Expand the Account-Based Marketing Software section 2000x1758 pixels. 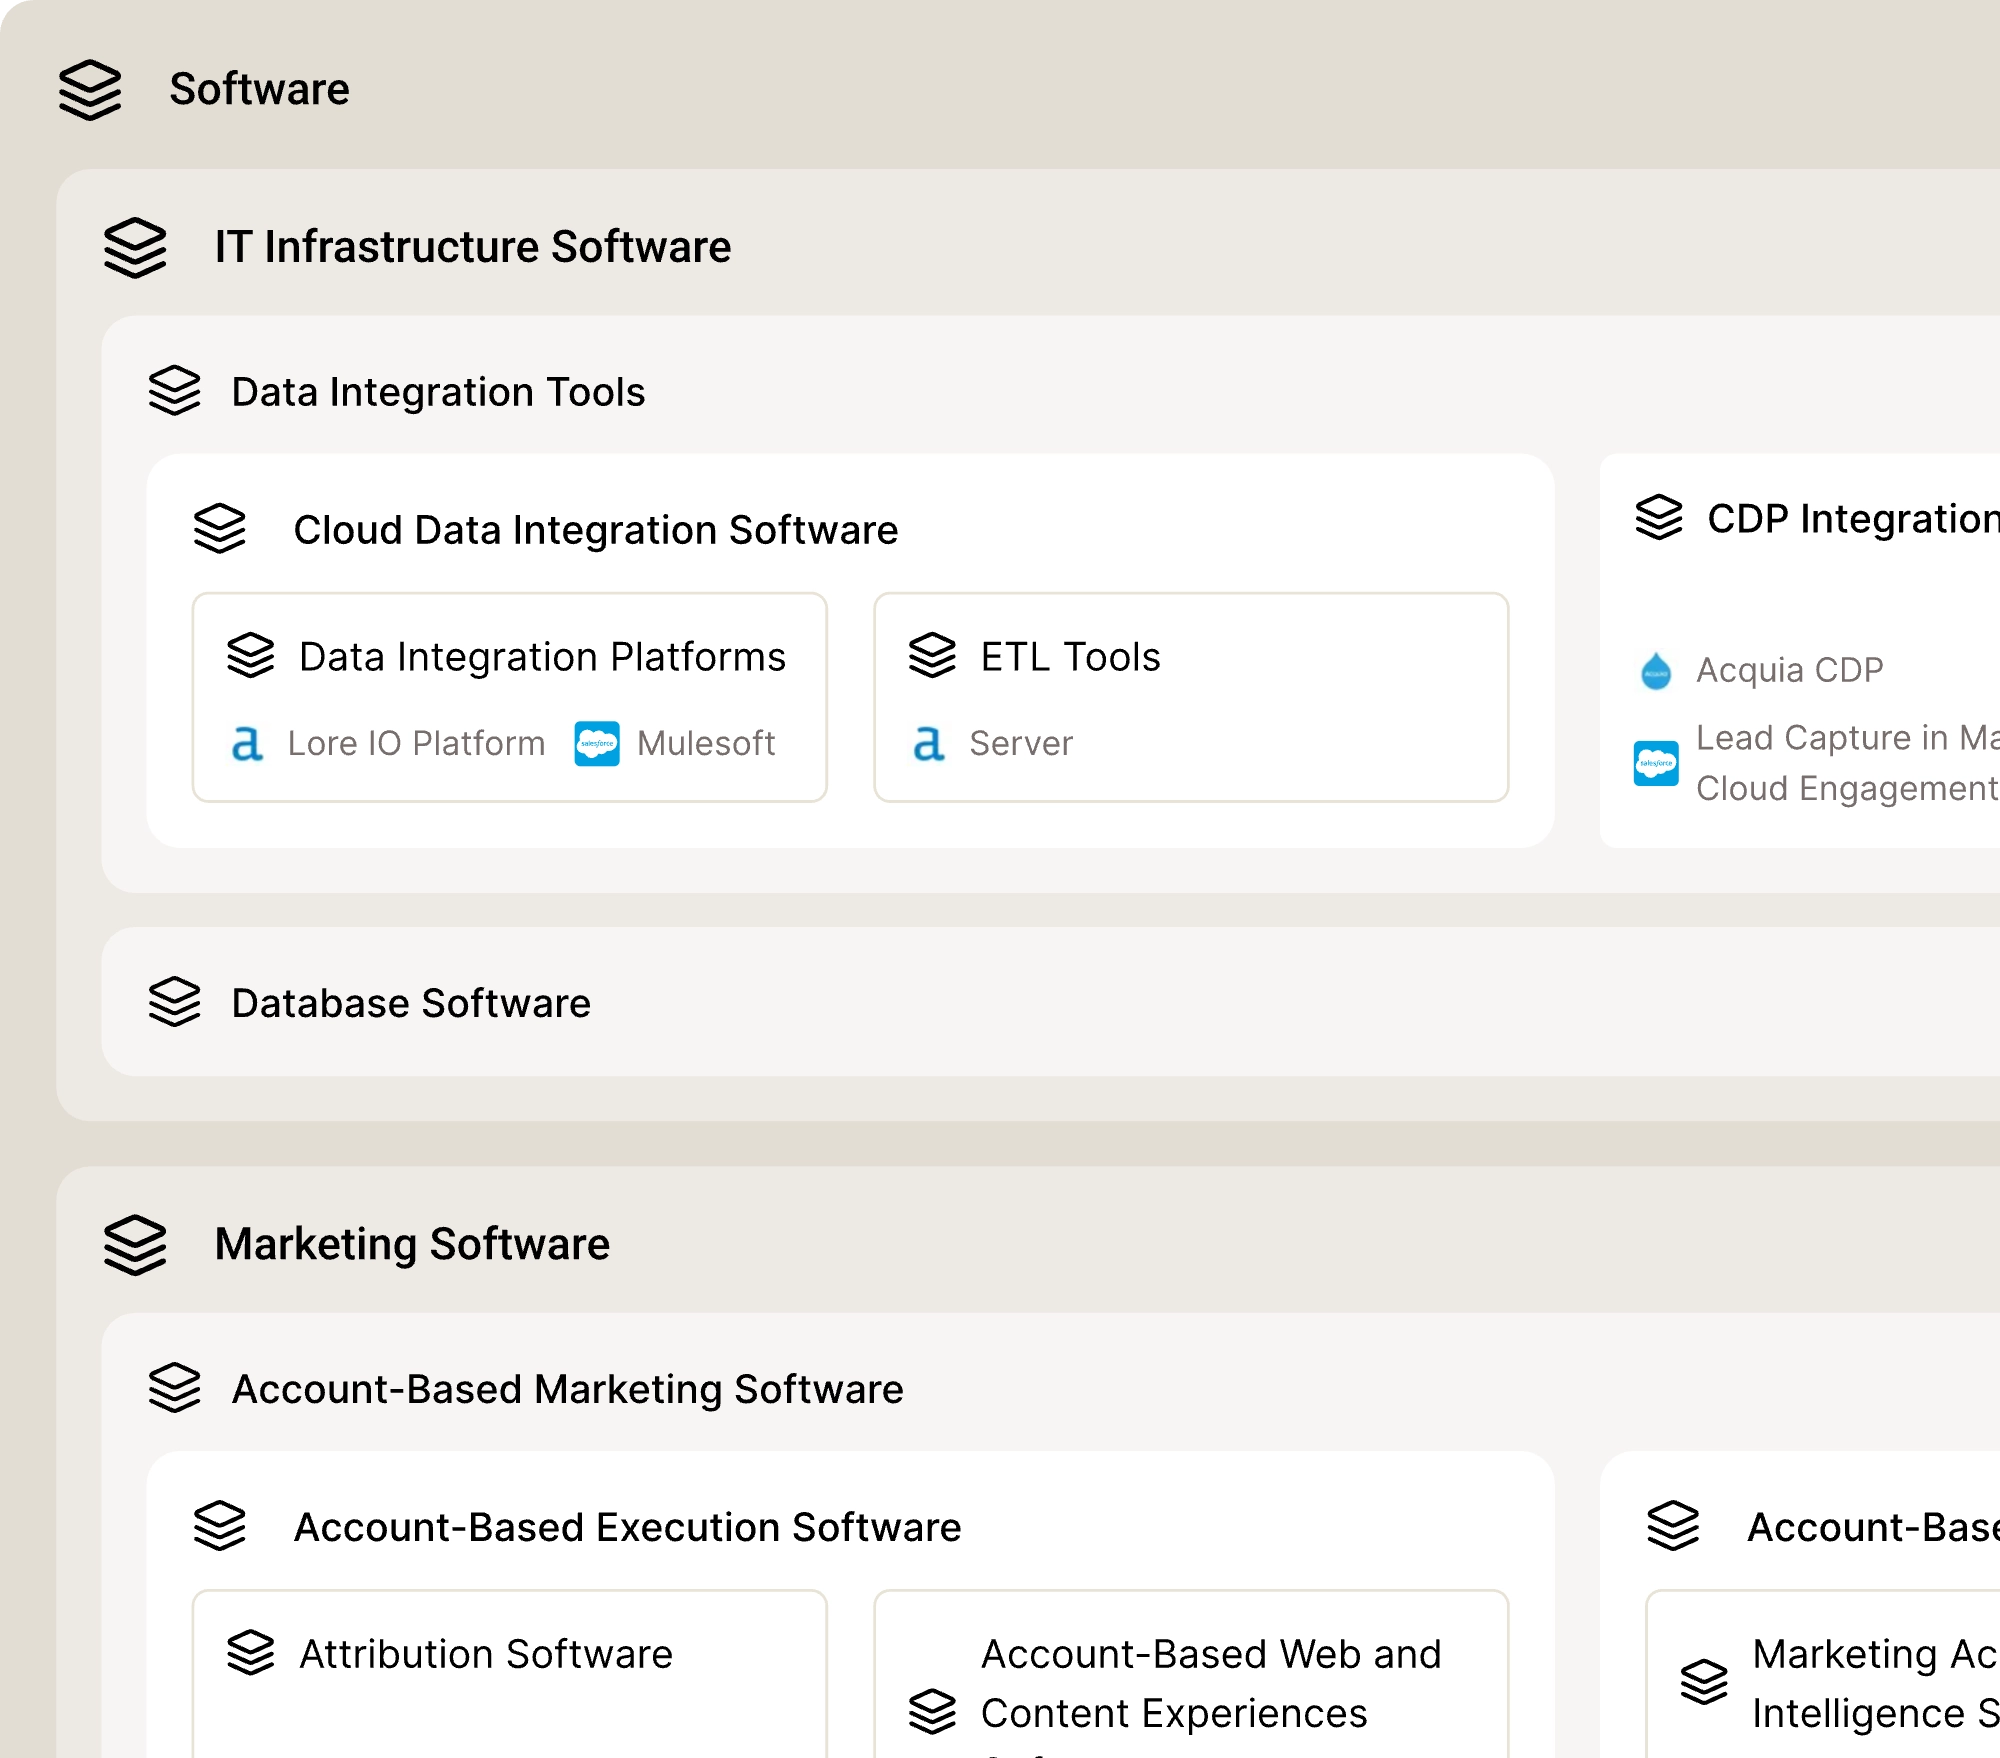point(568,1389)
